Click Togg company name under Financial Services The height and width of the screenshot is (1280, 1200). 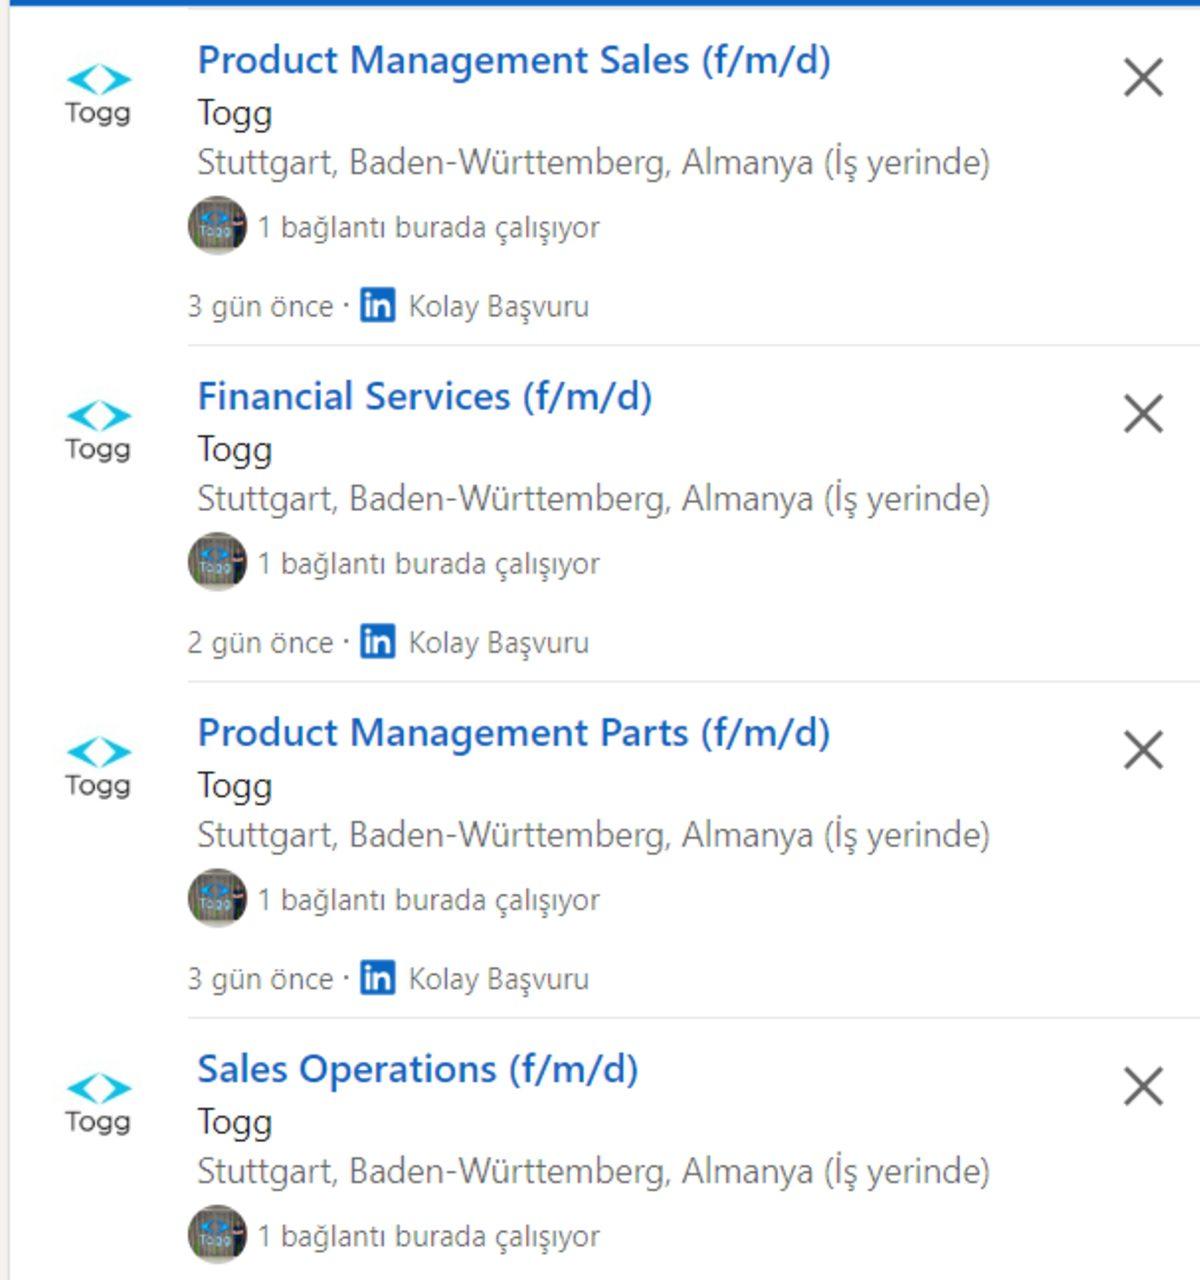pyautogui.click(x=234, y=449)
